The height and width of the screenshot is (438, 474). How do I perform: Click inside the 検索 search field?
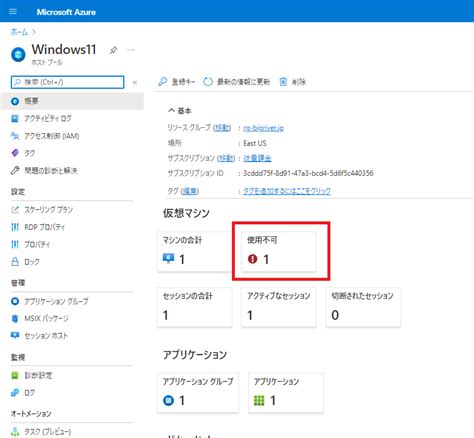coord(68,82)
